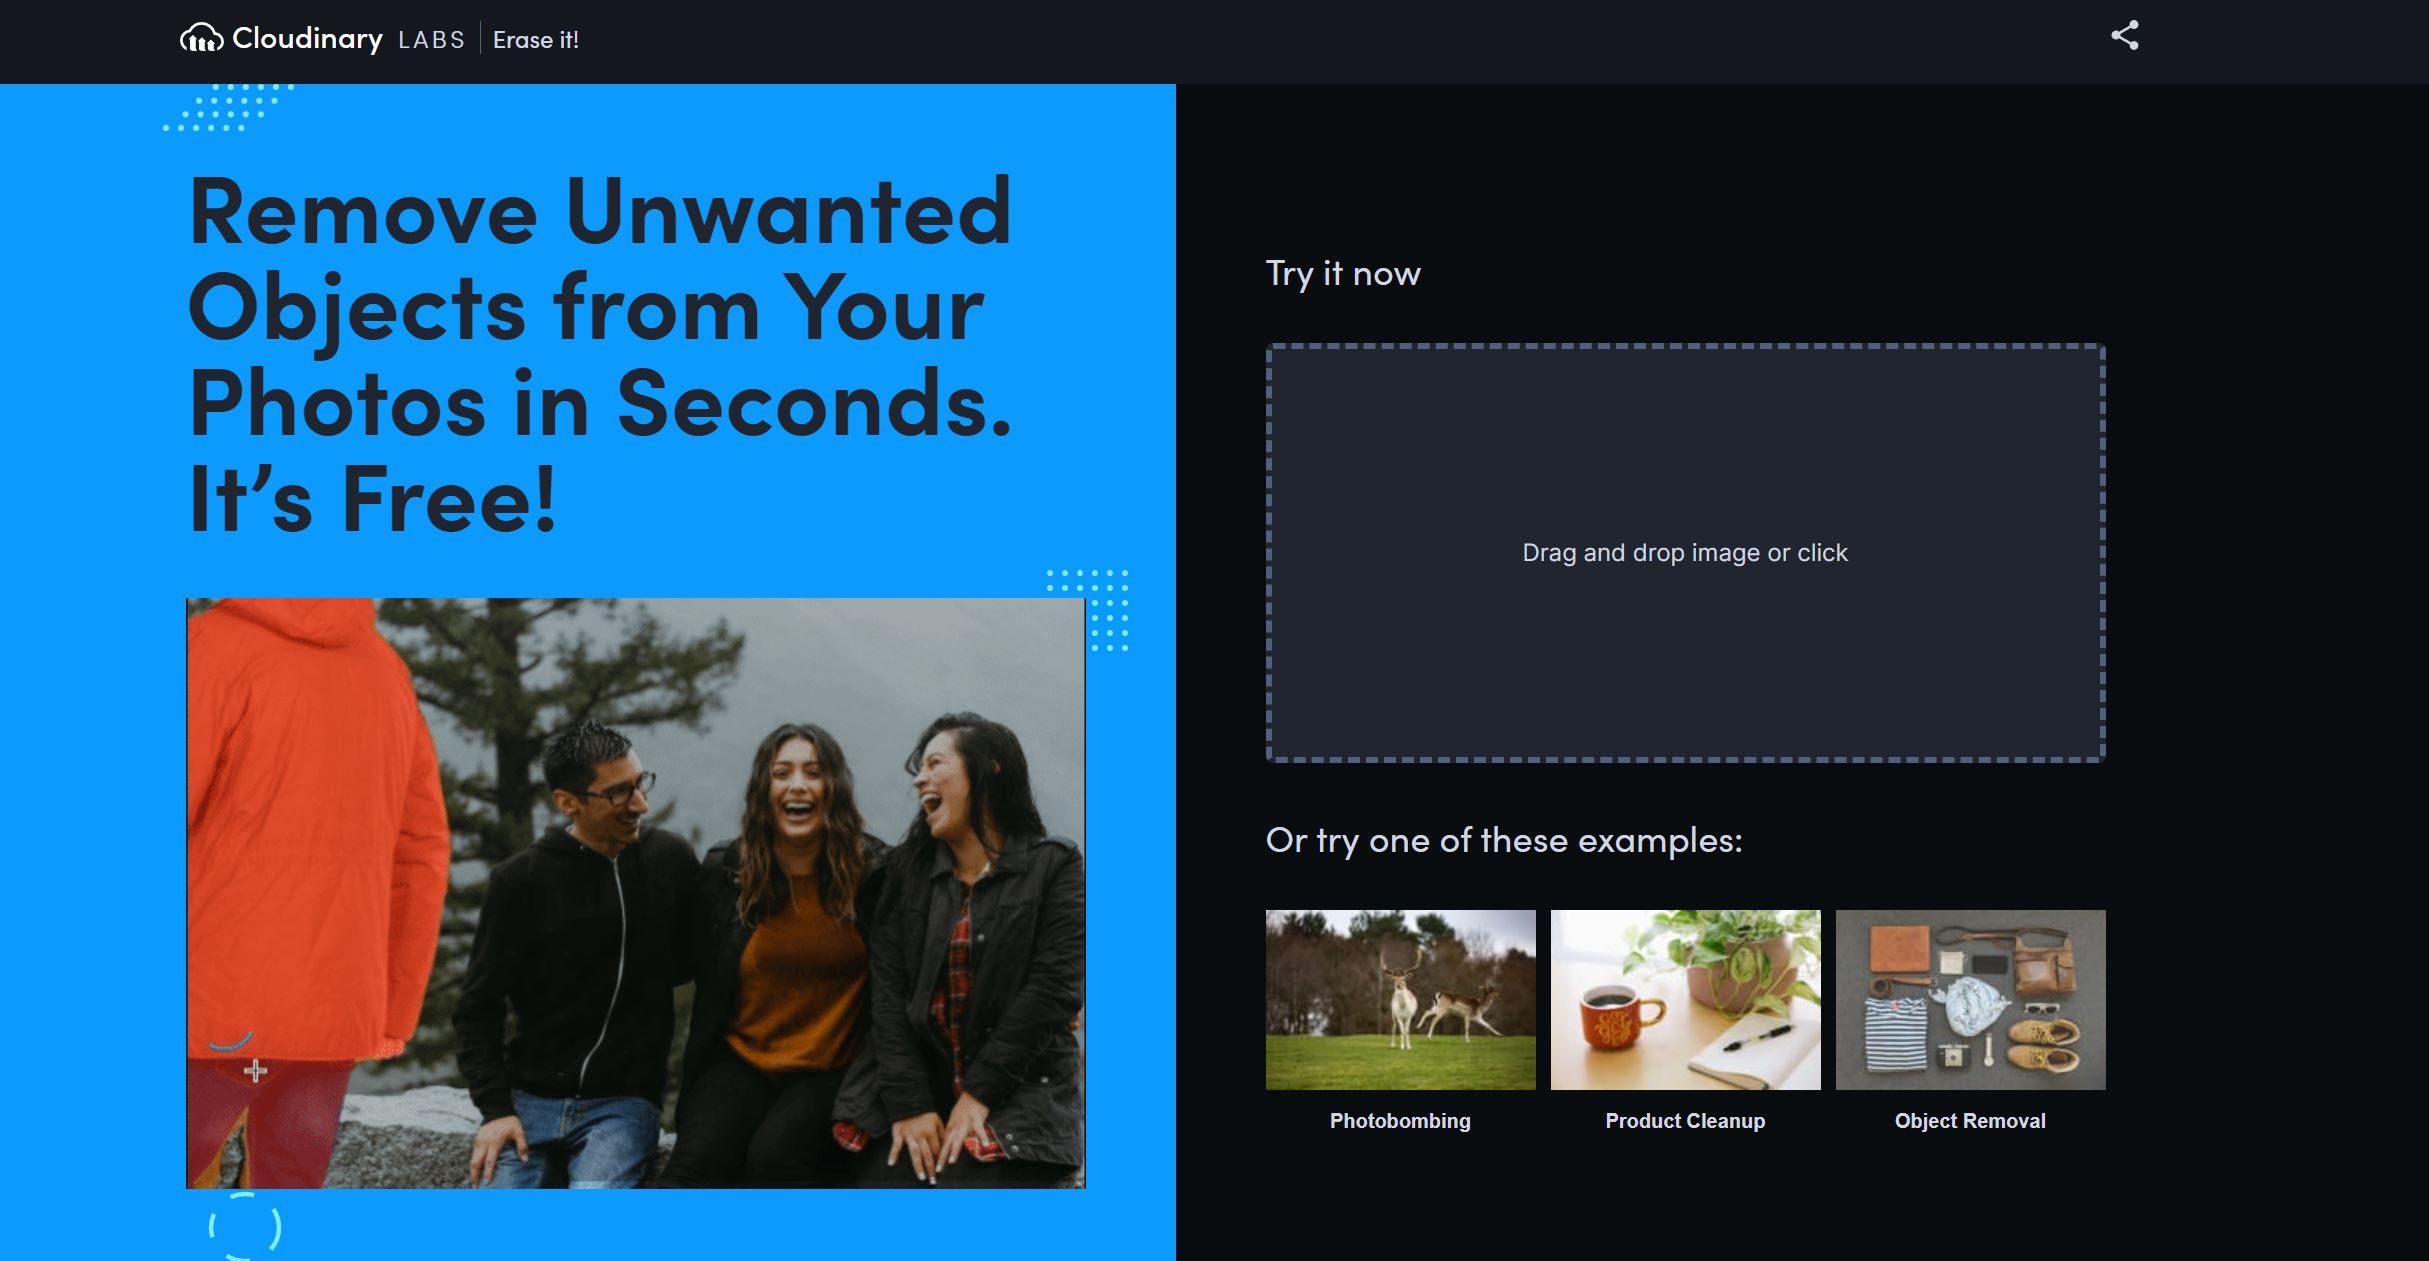Open the Photobombing deer example thumbnail
Screen dimensions: 2429x1261
tap(1400, 999)
